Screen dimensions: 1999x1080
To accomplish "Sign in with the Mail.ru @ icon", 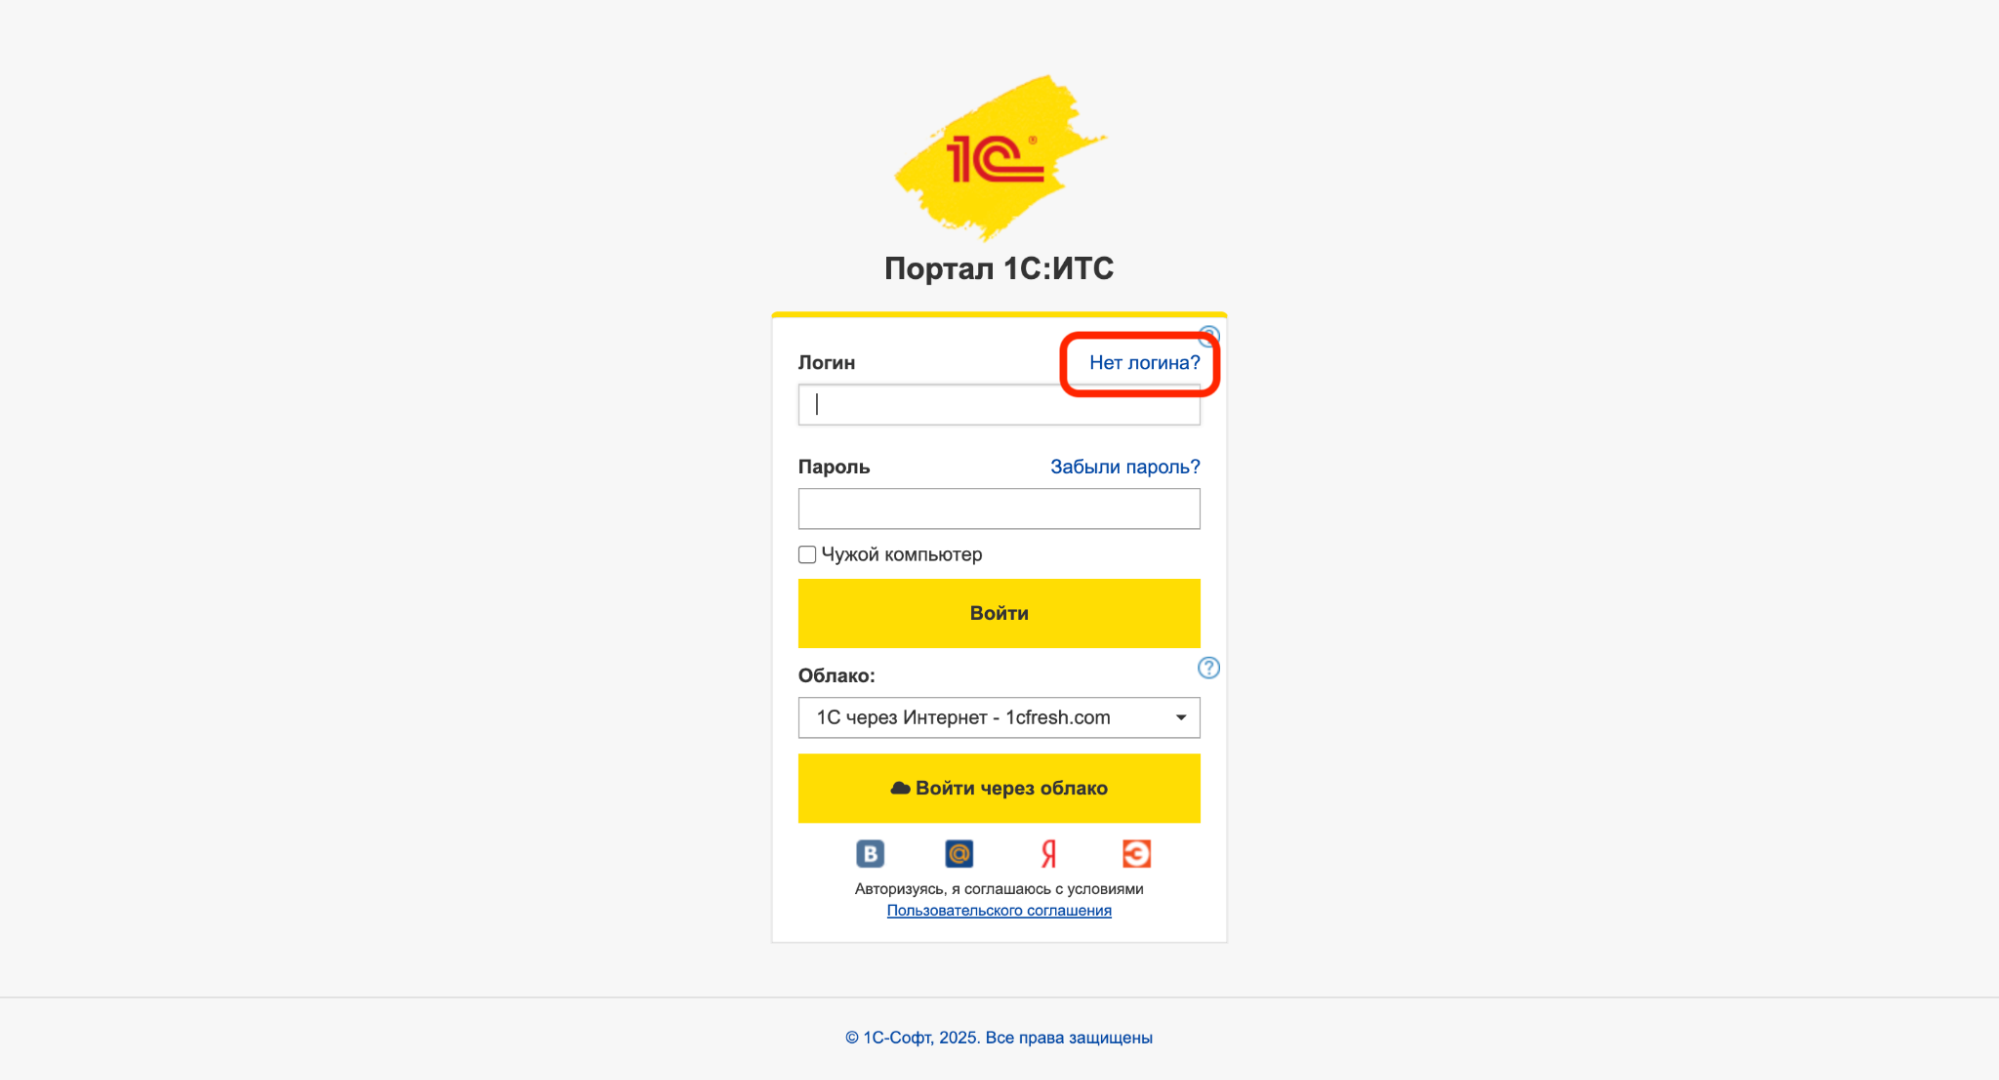I will (959, 854).
